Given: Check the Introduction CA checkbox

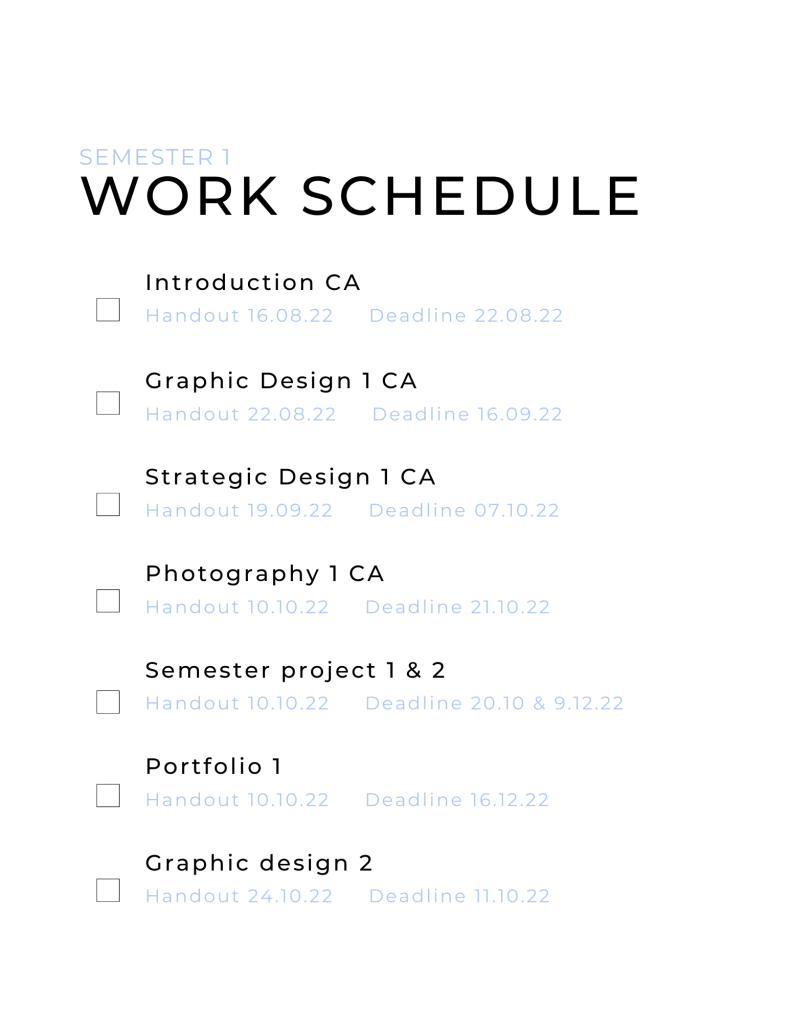Looking at the screenshot, I should (x=108, y=309).
